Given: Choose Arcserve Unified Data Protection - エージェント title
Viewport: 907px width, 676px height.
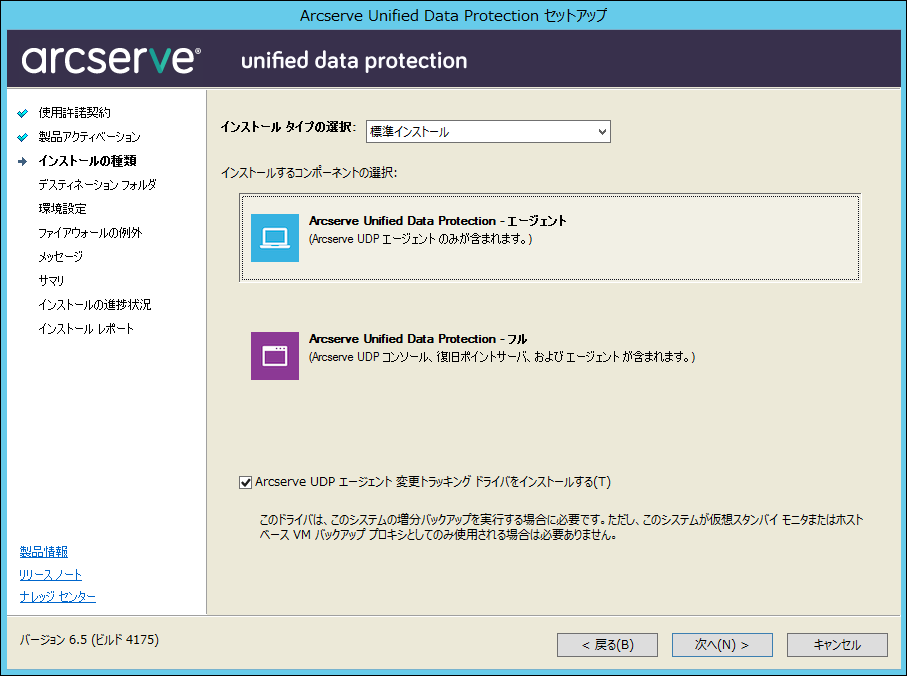Looking at the screenshot, I should point(437,221).
